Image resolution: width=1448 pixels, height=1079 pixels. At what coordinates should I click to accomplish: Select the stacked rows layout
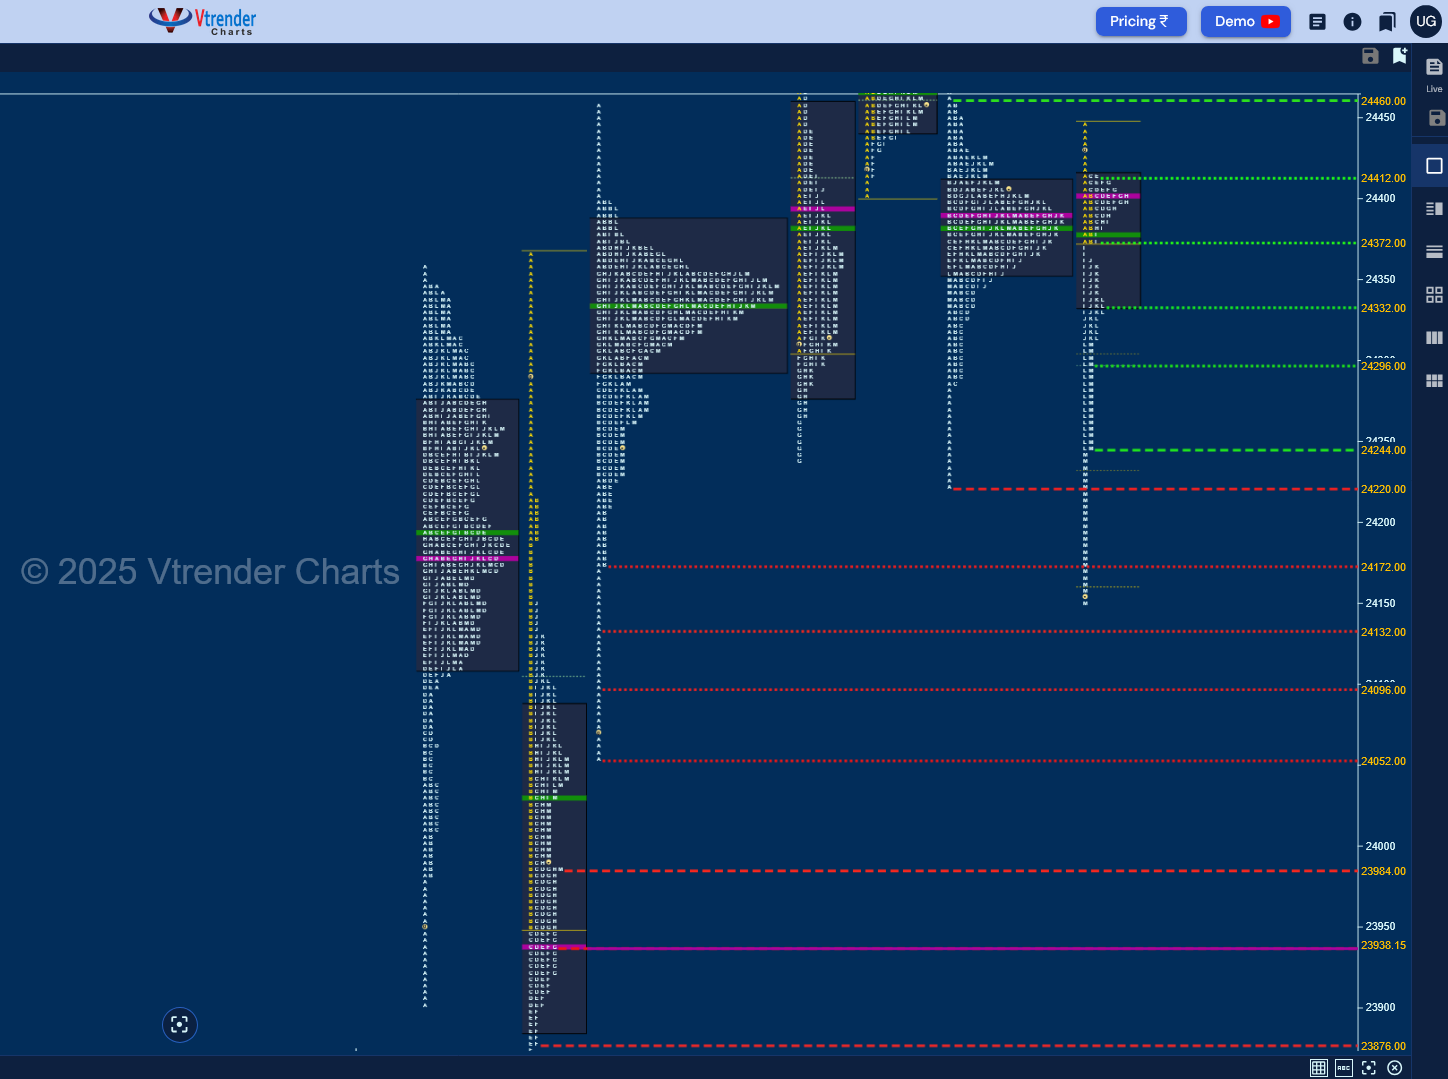pos(1434,251)
